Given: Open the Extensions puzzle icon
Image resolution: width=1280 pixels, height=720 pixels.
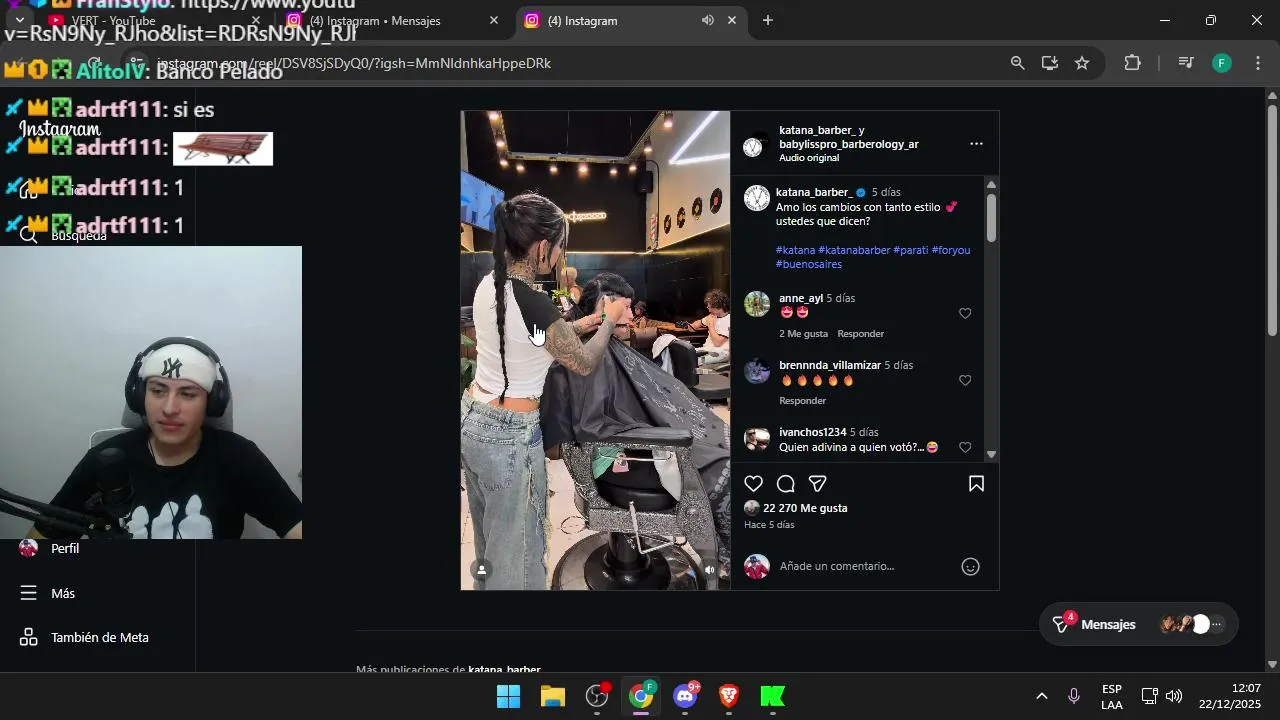Looking at the screenshot, I should tap(1132, 63).
